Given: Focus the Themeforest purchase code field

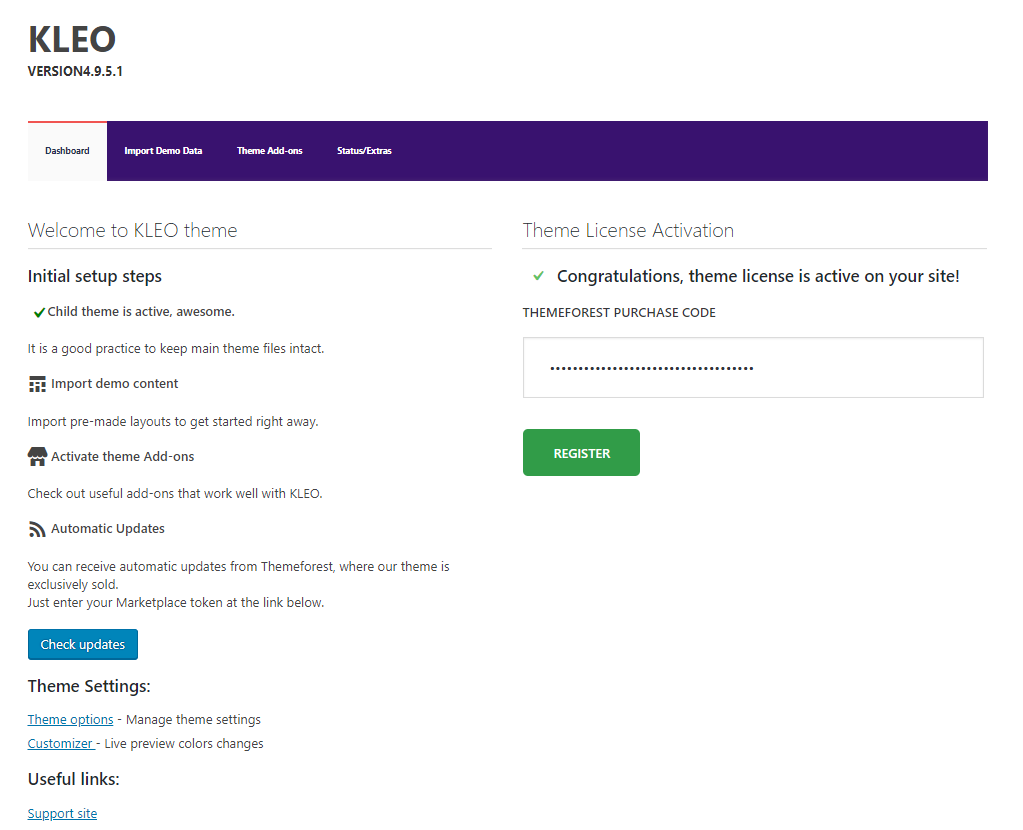Looking at the screenshot, I should coord(753,368).
